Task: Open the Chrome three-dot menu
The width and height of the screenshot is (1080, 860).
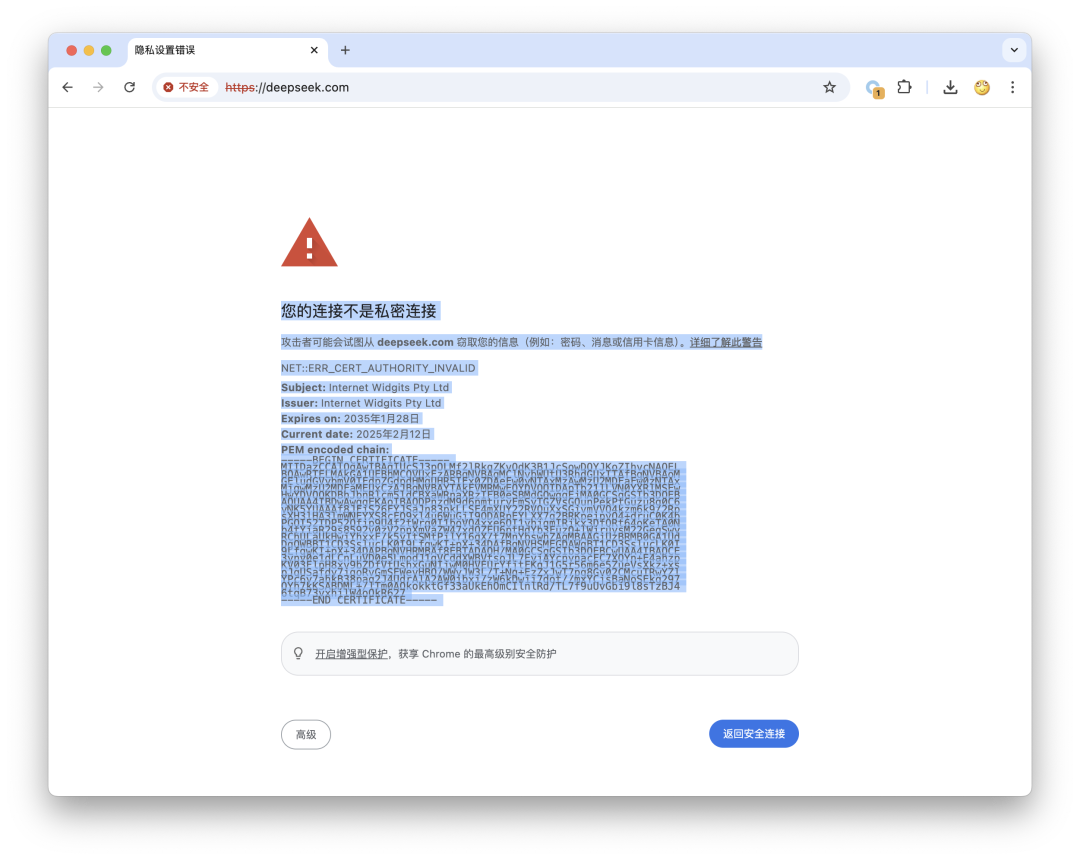Action: pyautogui.click(x=1012, y=87)
